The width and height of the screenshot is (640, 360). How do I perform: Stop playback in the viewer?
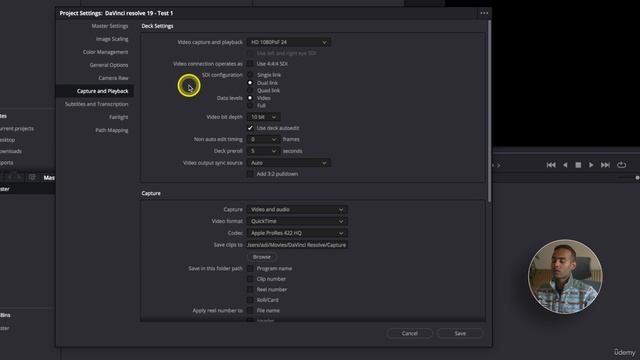click(x=578, y=165)
